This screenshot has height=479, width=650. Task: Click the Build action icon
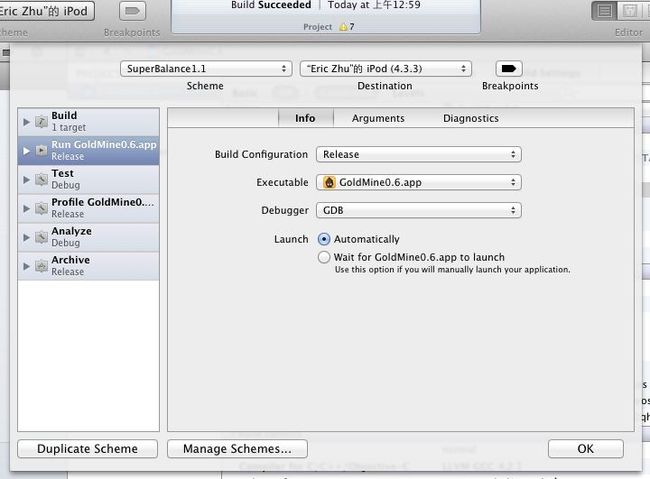pos(41,122)
